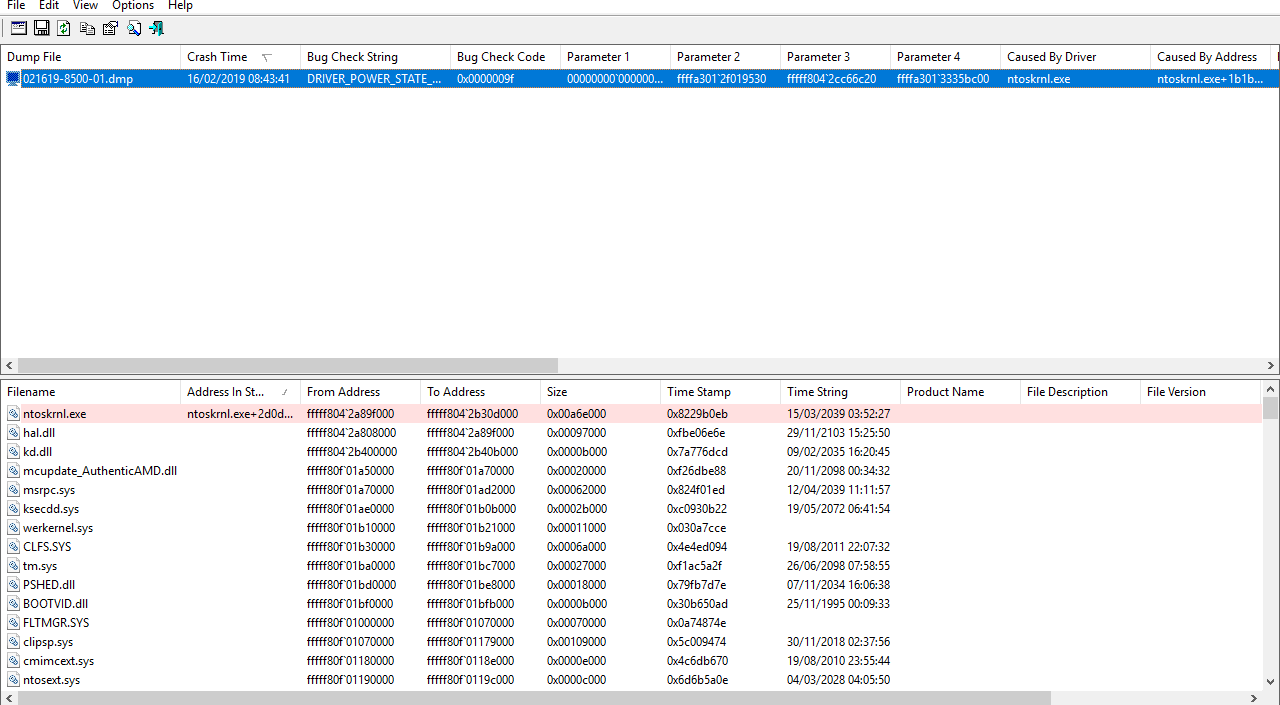Open Properties via the toolbar icon
Image resolution: width=1280 pixels, height=705 pixels.
(110, 28)
